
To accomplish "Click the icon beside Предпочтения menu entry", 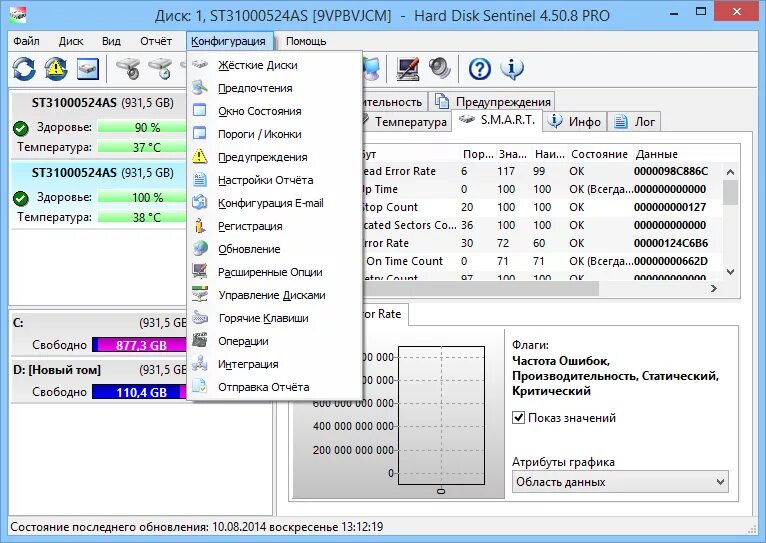I will pos(199,88).
